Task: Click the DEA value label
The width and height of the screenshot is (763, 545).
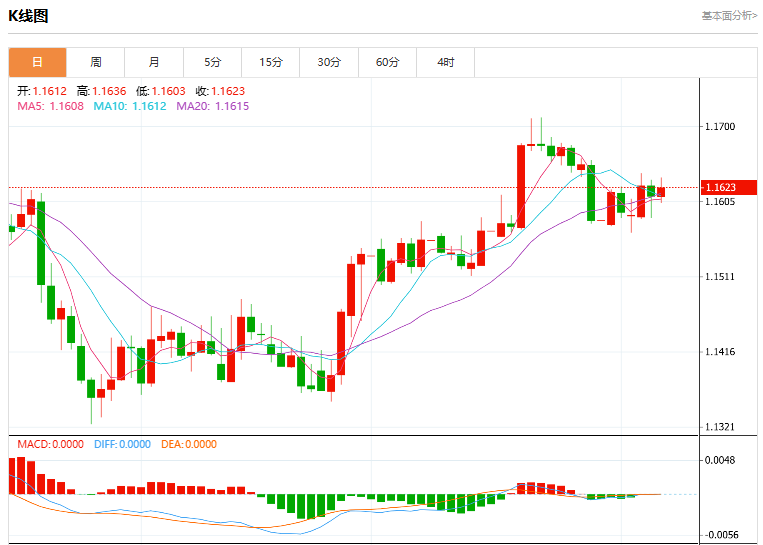Action: [x=189, y=444]
